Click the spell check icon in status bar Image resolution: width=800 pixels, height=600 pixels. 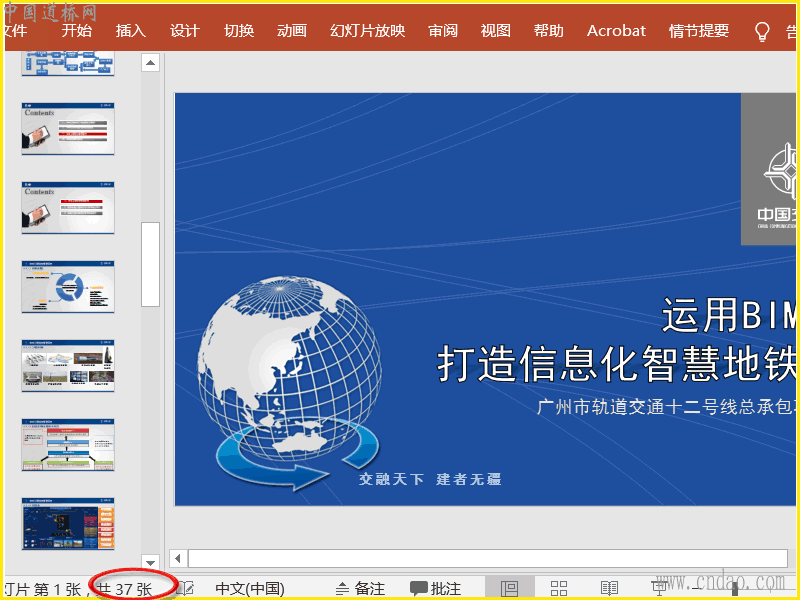186,588
